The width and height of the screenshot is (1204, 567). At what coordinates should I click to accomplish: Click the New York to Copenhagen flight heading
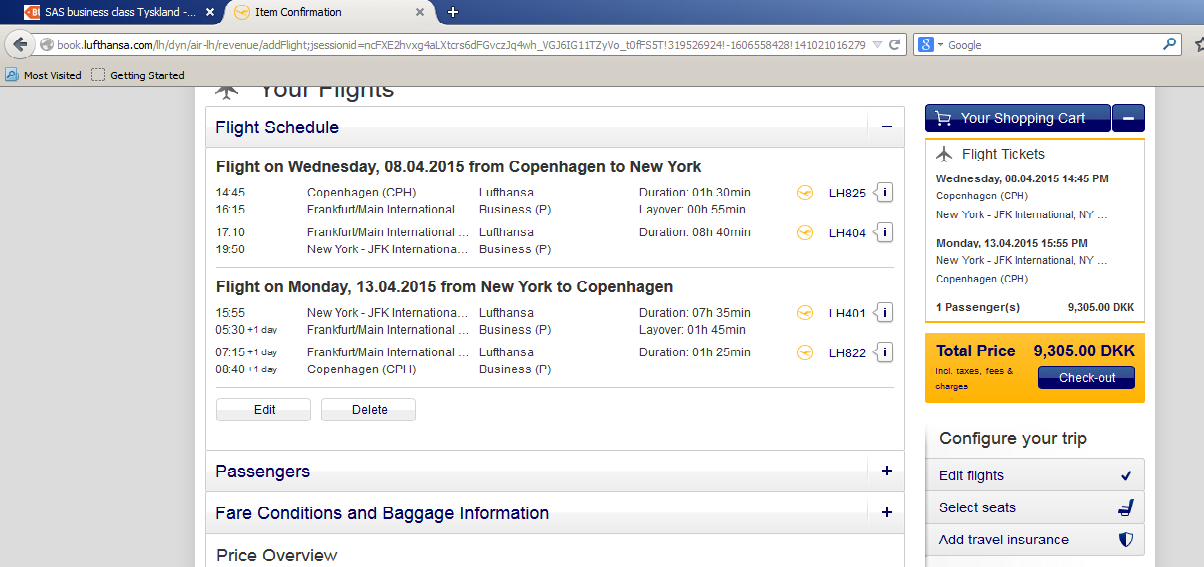pos(445,287)
